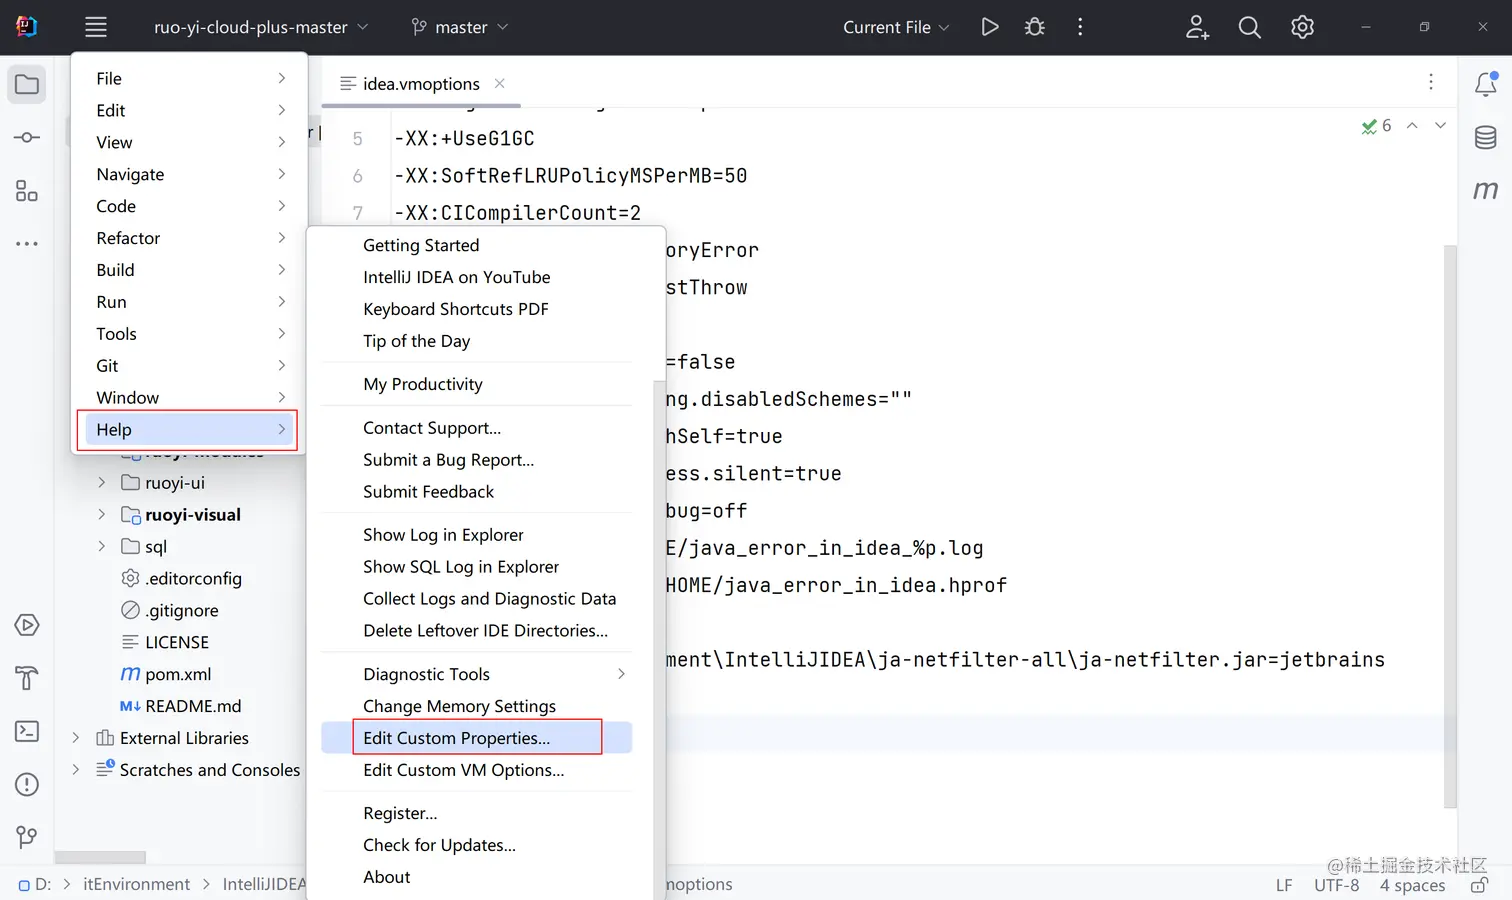This screenshot has width=1512, height=900.
Task: Open the Structure tool window icon
Action: (27, 191)
